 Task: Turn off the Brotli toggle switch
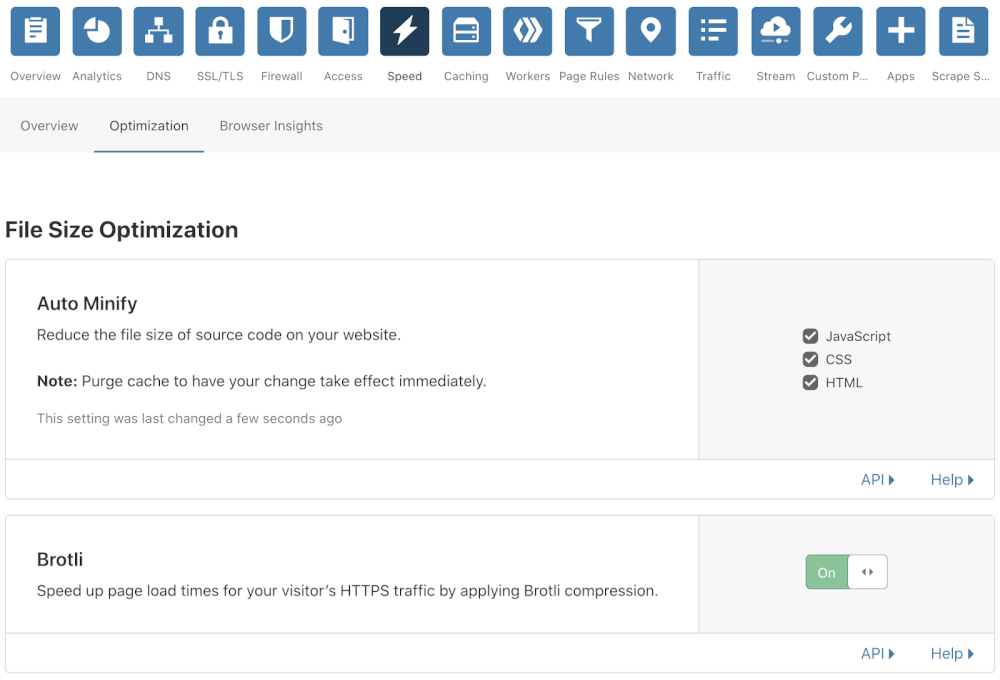coord(846,572)
